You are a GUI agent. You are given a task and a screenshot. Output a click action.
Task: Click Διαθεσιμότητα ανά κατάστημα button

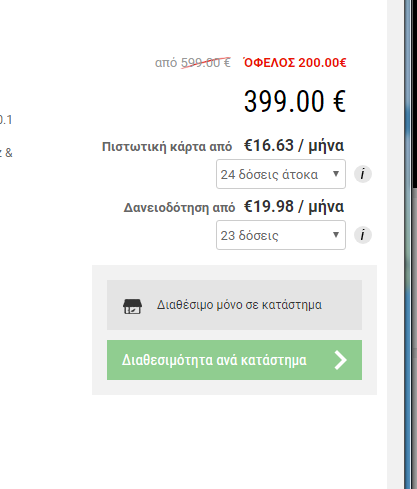pyautogui.click(x=234, y=360)
